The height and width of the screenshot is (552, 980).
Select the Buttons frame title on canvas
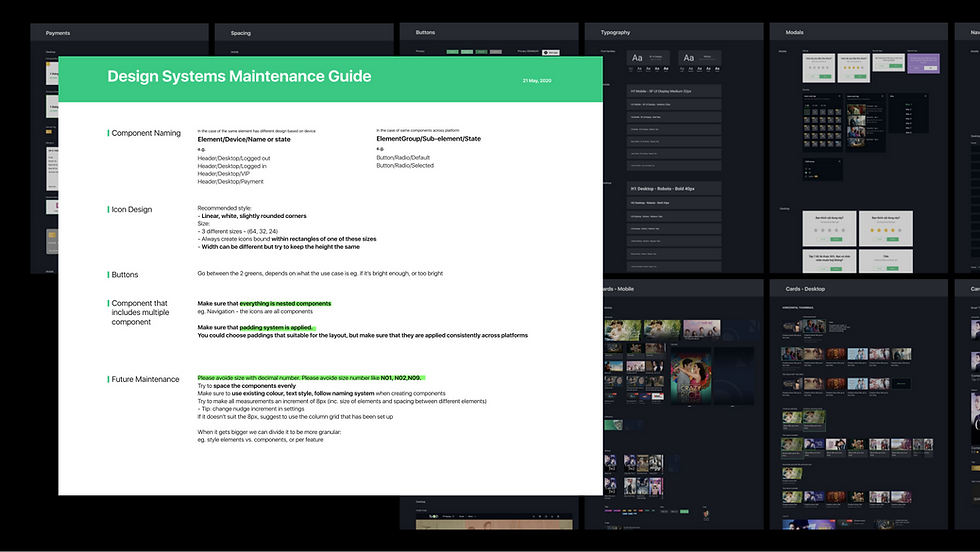(x=425, y=33)
